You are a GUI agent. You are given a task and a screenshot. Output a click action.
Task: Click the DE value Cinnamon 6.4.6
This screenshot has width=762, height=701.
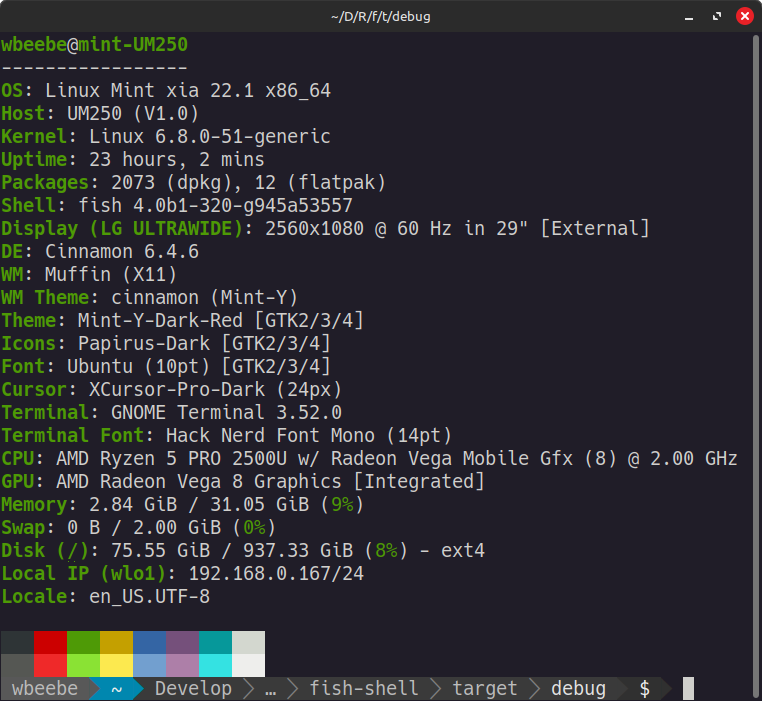122,251
